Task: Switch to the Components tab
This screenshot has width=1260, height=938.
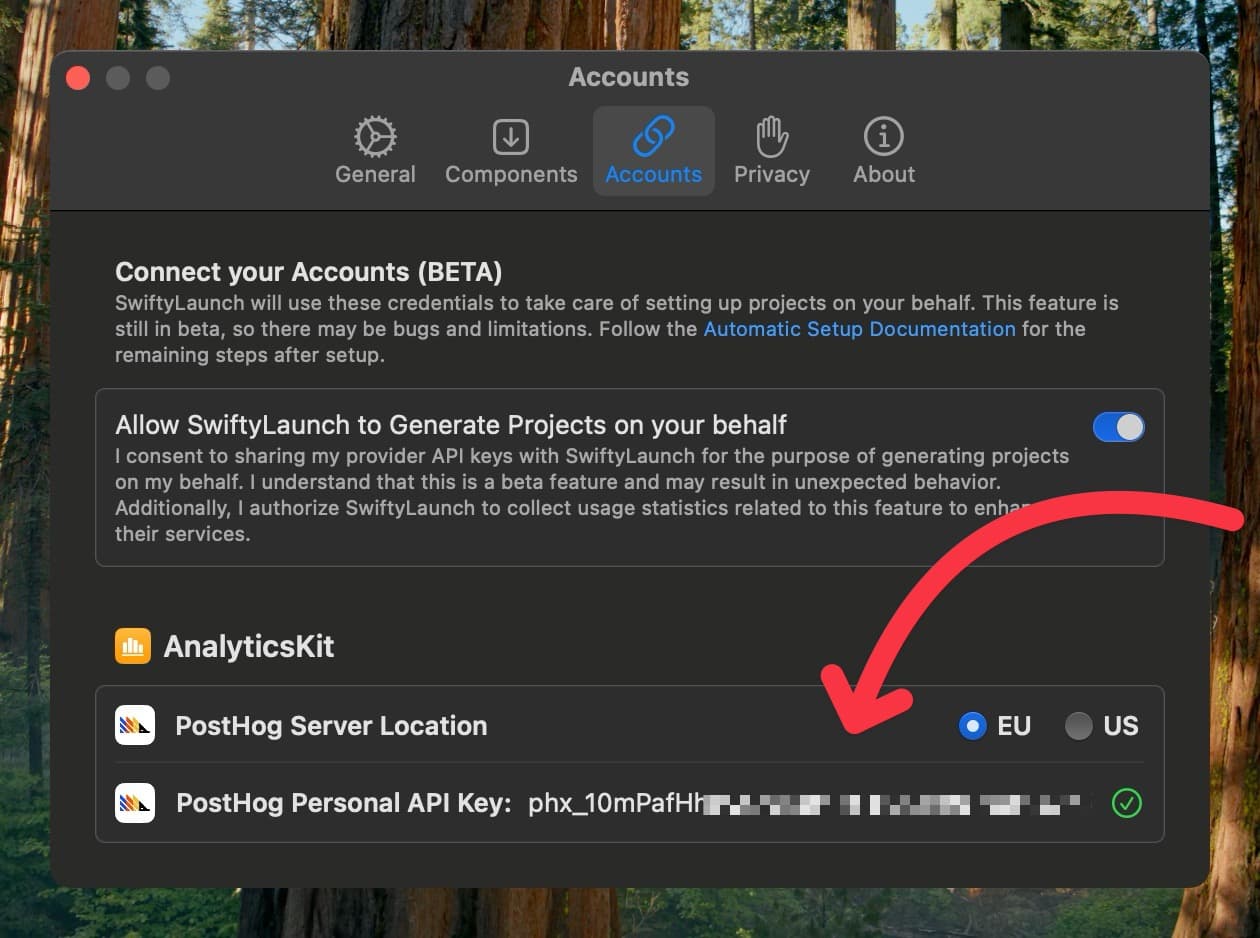Action: click(511, 151)
